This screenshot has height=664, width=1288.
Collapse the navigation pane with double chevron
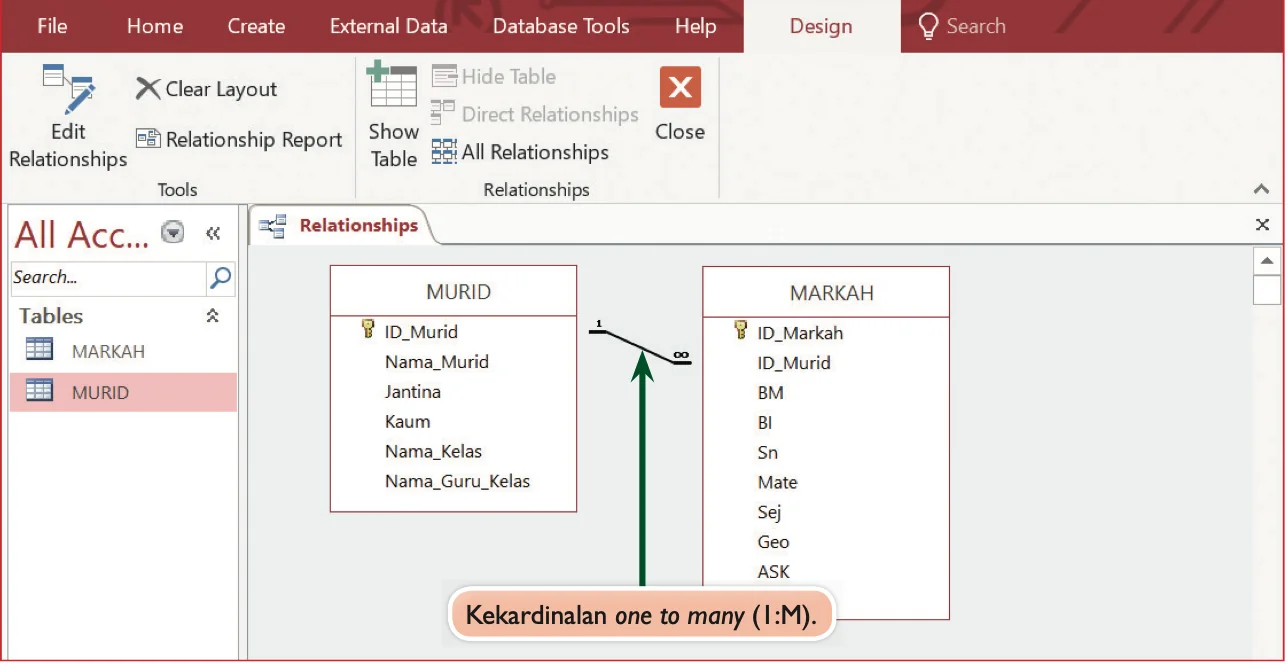pos(212,233)
